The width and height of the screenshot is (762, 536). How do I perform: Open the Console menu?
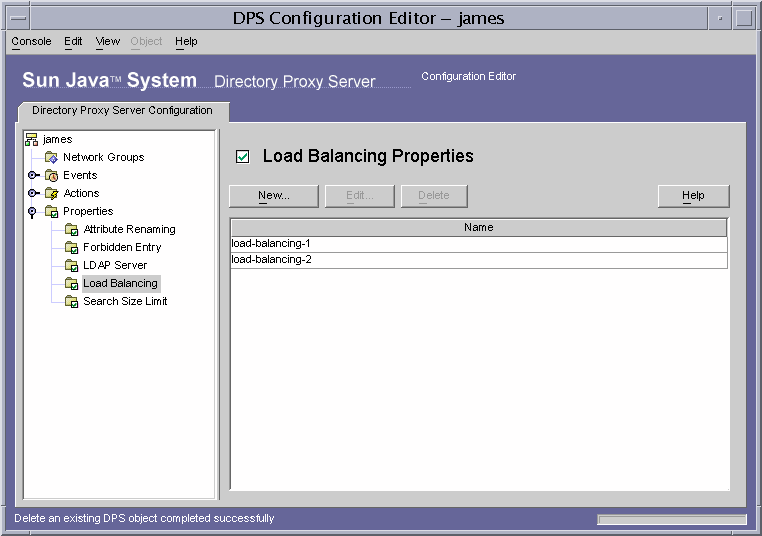pyautogui.click(x=31, y=41)
